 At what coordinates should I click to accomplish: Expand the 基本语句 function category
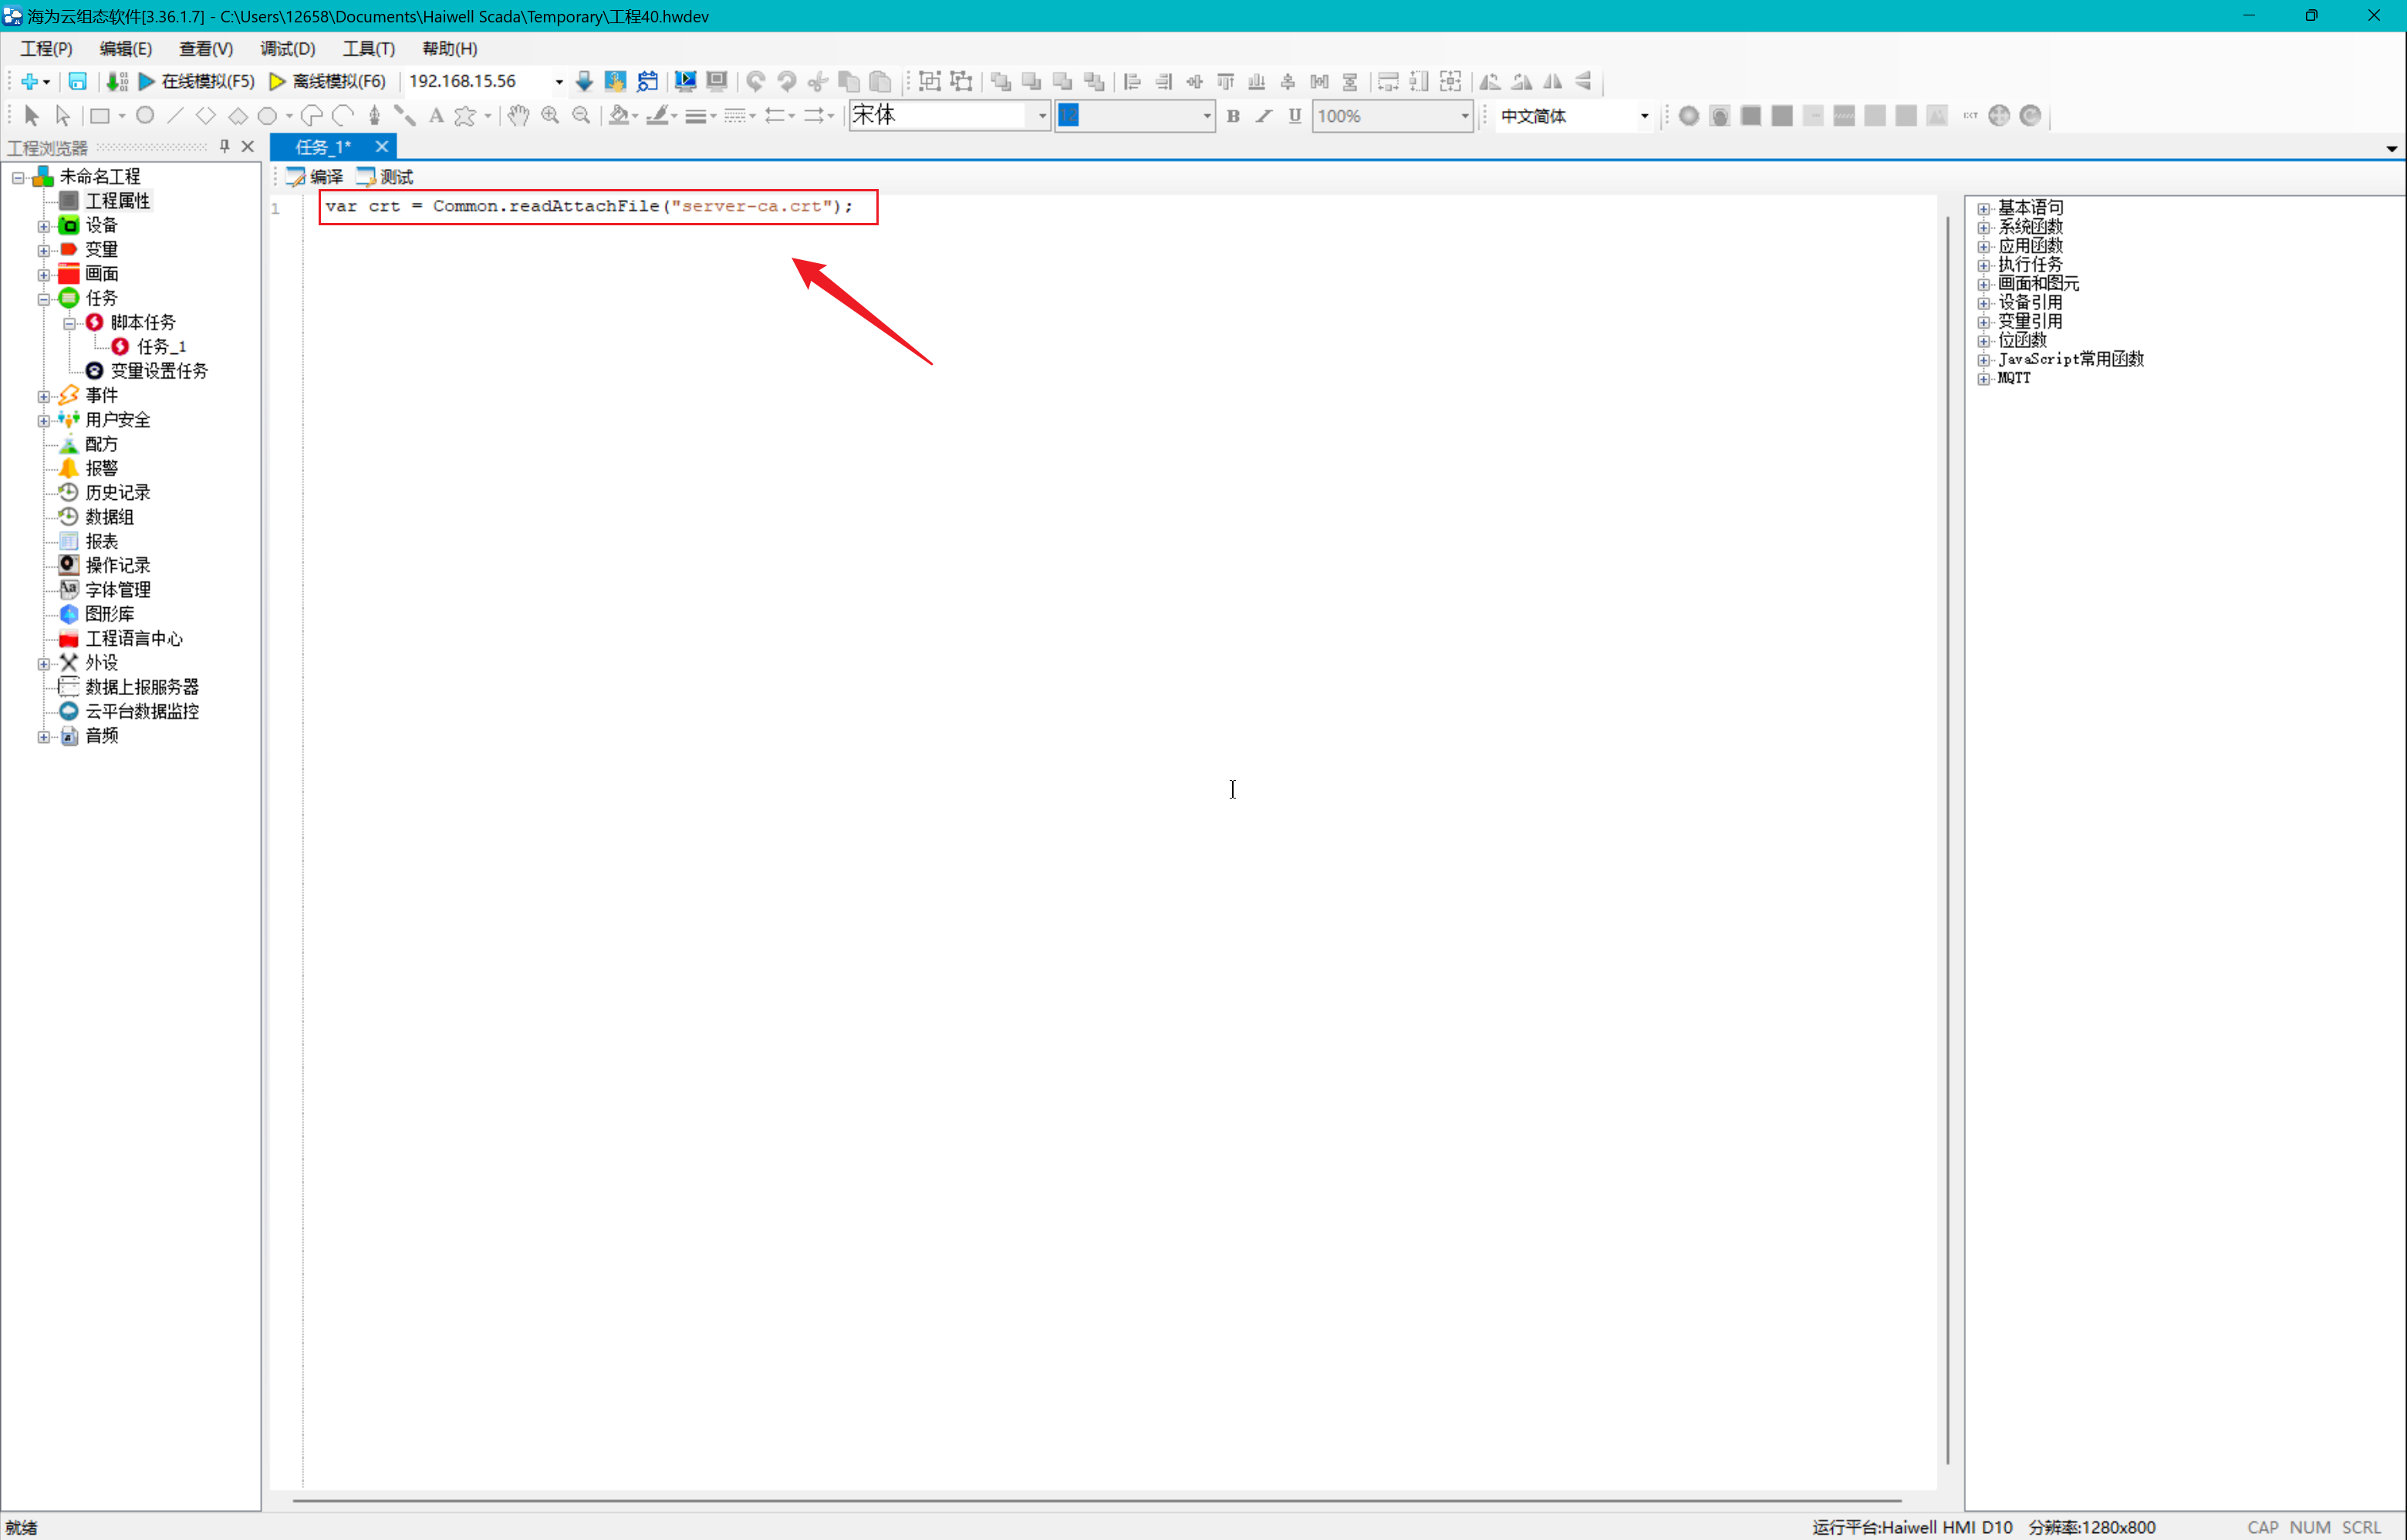point(1984,209)
